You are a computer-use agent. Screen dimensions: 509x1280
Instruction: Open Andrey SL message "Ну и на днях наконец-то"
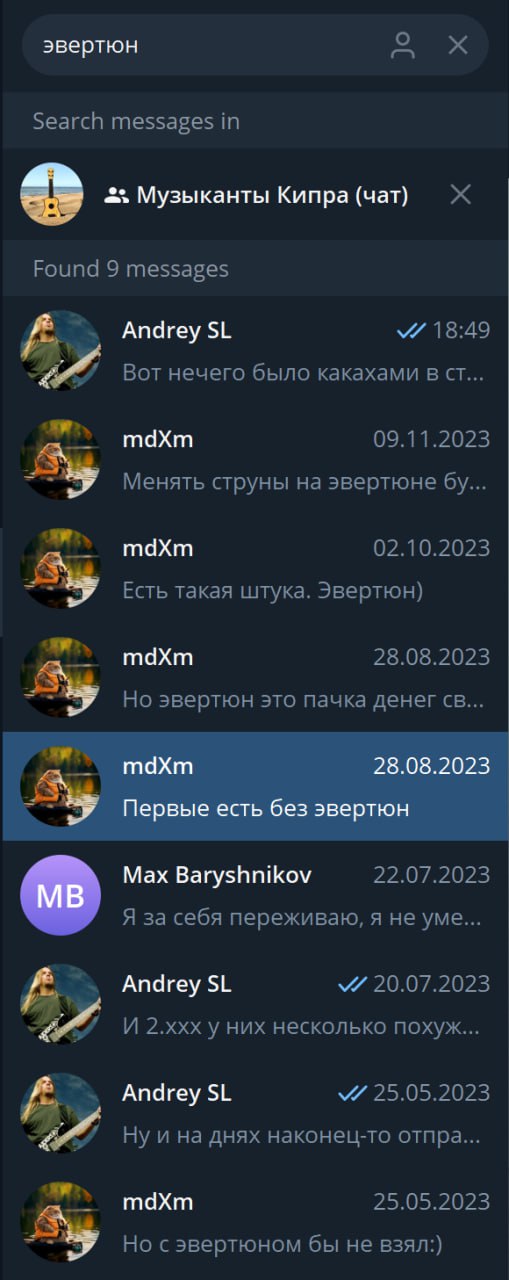(x=255, y=1113)
